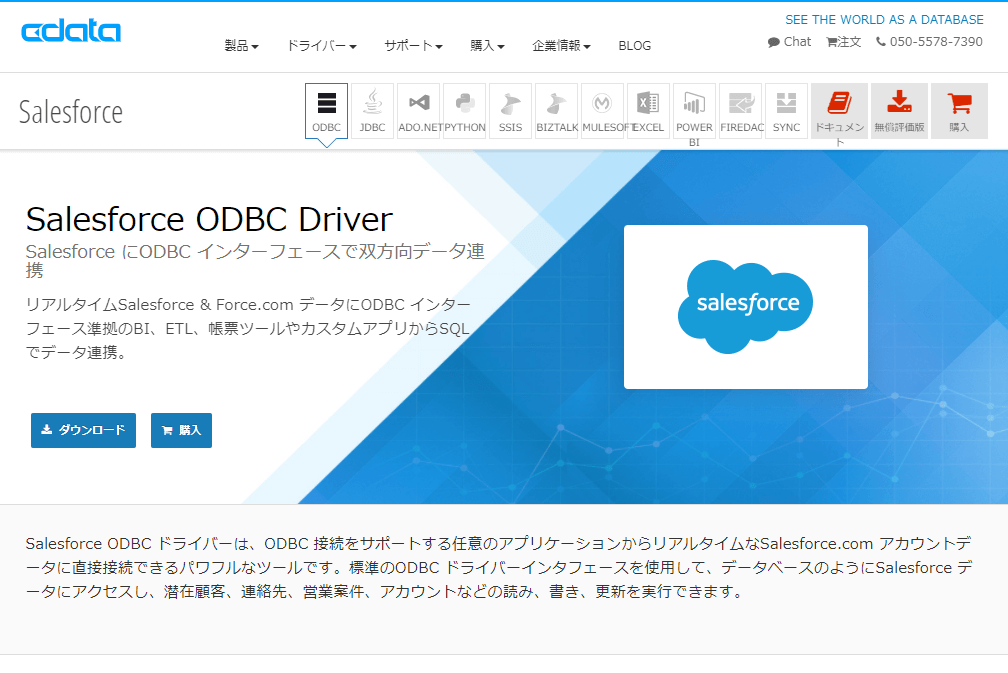
Task: Click the 無償評価版 download icon
Action: [x=899, y=111]
